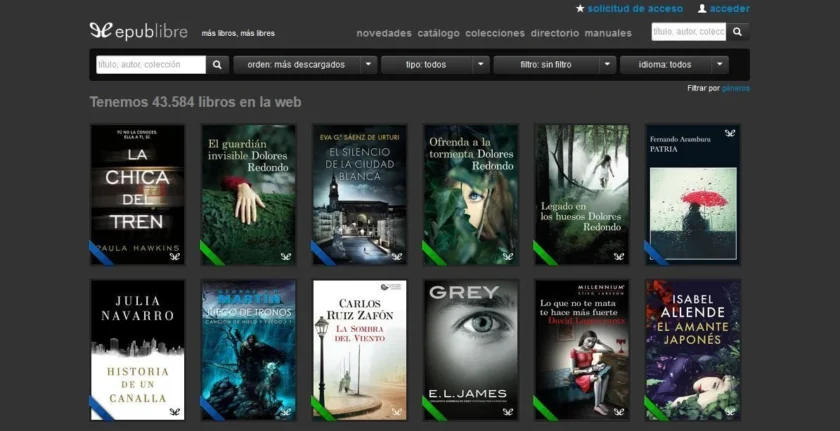Open El silencio de la ciudad blanca cover

pos(359,195)
